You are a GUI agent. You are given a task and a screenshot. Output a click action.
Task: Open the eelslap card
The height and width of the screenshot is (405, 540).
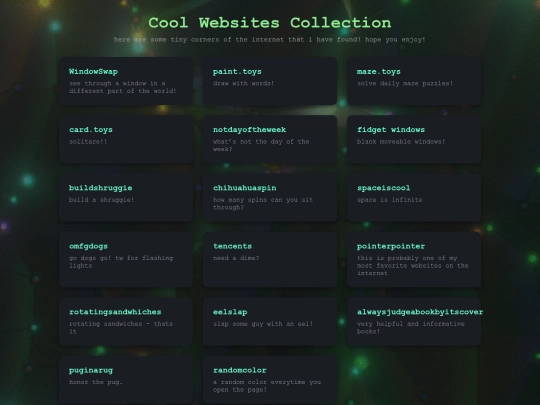[270, 322]
